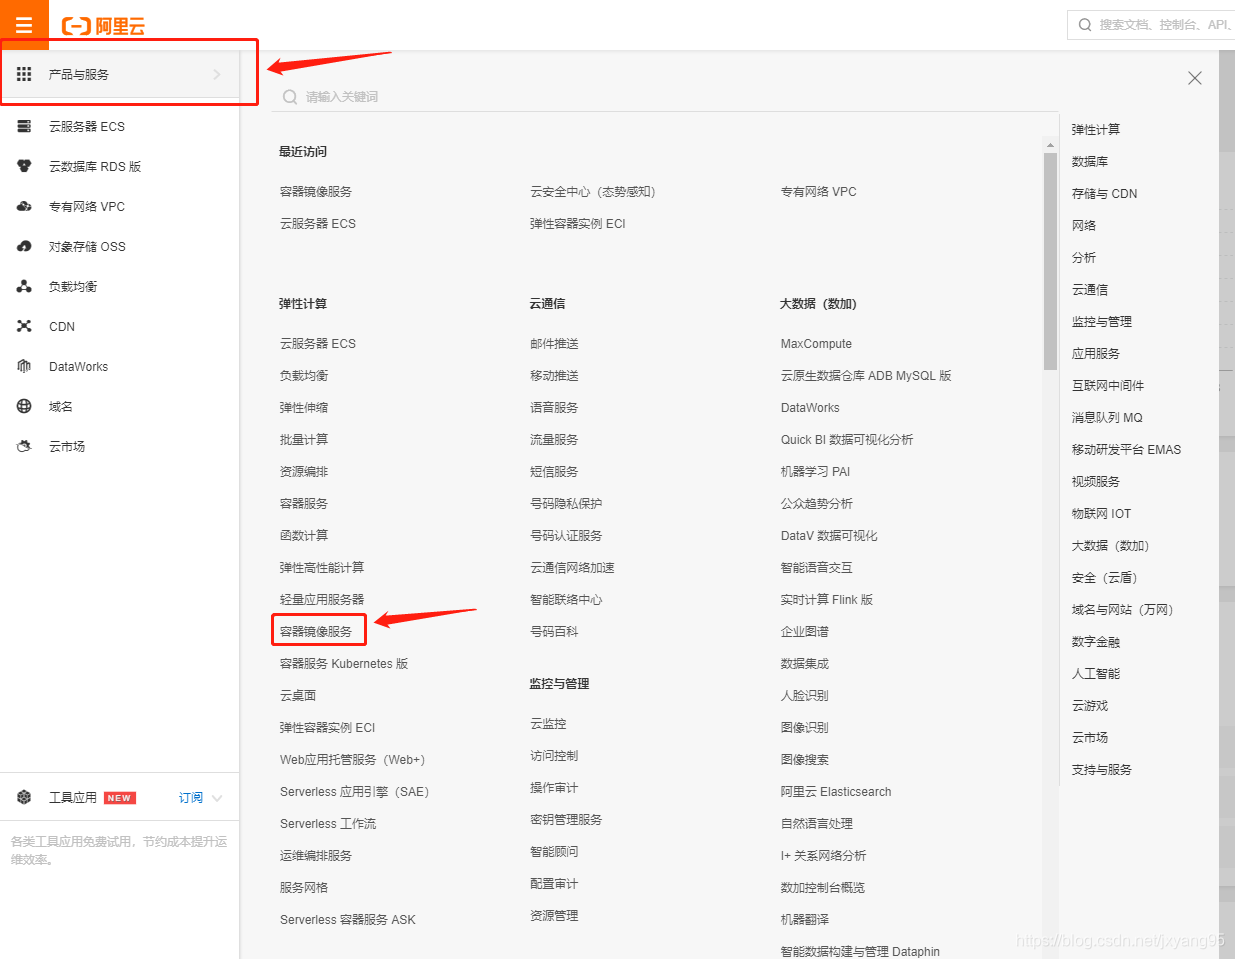1235x959 pixels.
Task: Open 访问控制 link
Action: click(554, 756)
